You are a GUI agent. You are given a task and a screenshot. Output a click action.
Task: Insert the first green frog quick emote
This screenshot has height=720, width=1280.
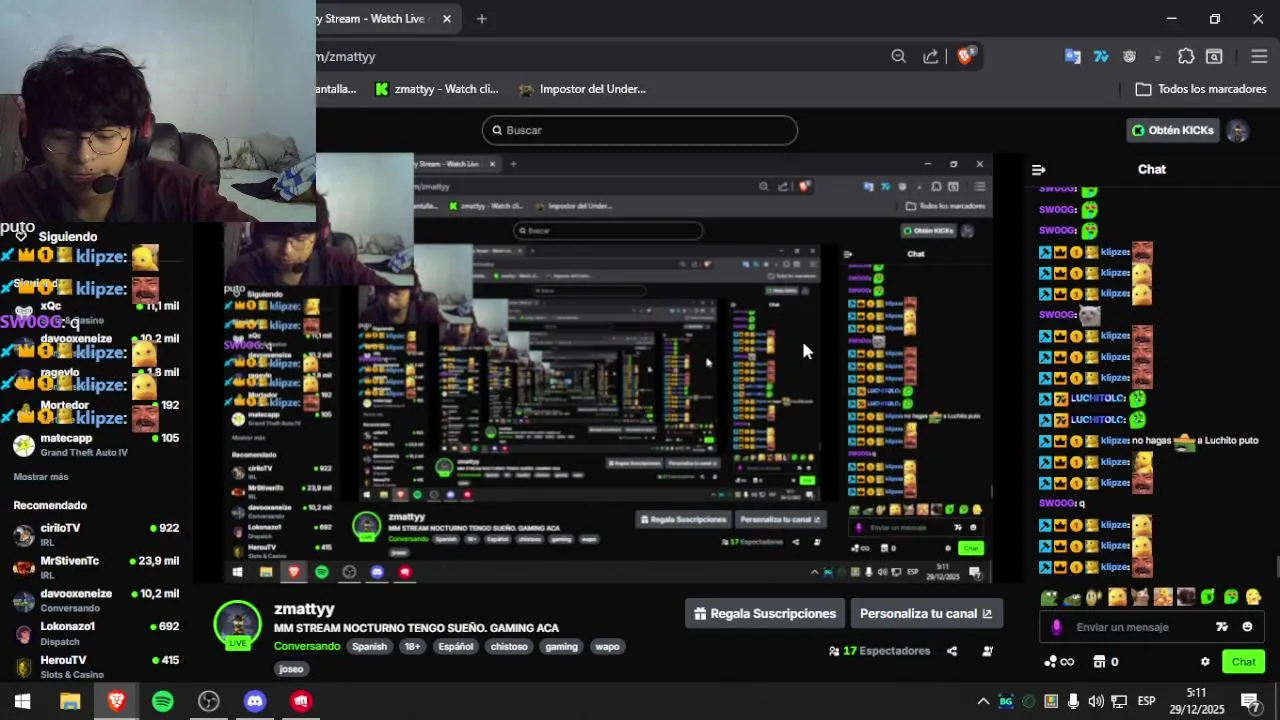coord(1049,597)
